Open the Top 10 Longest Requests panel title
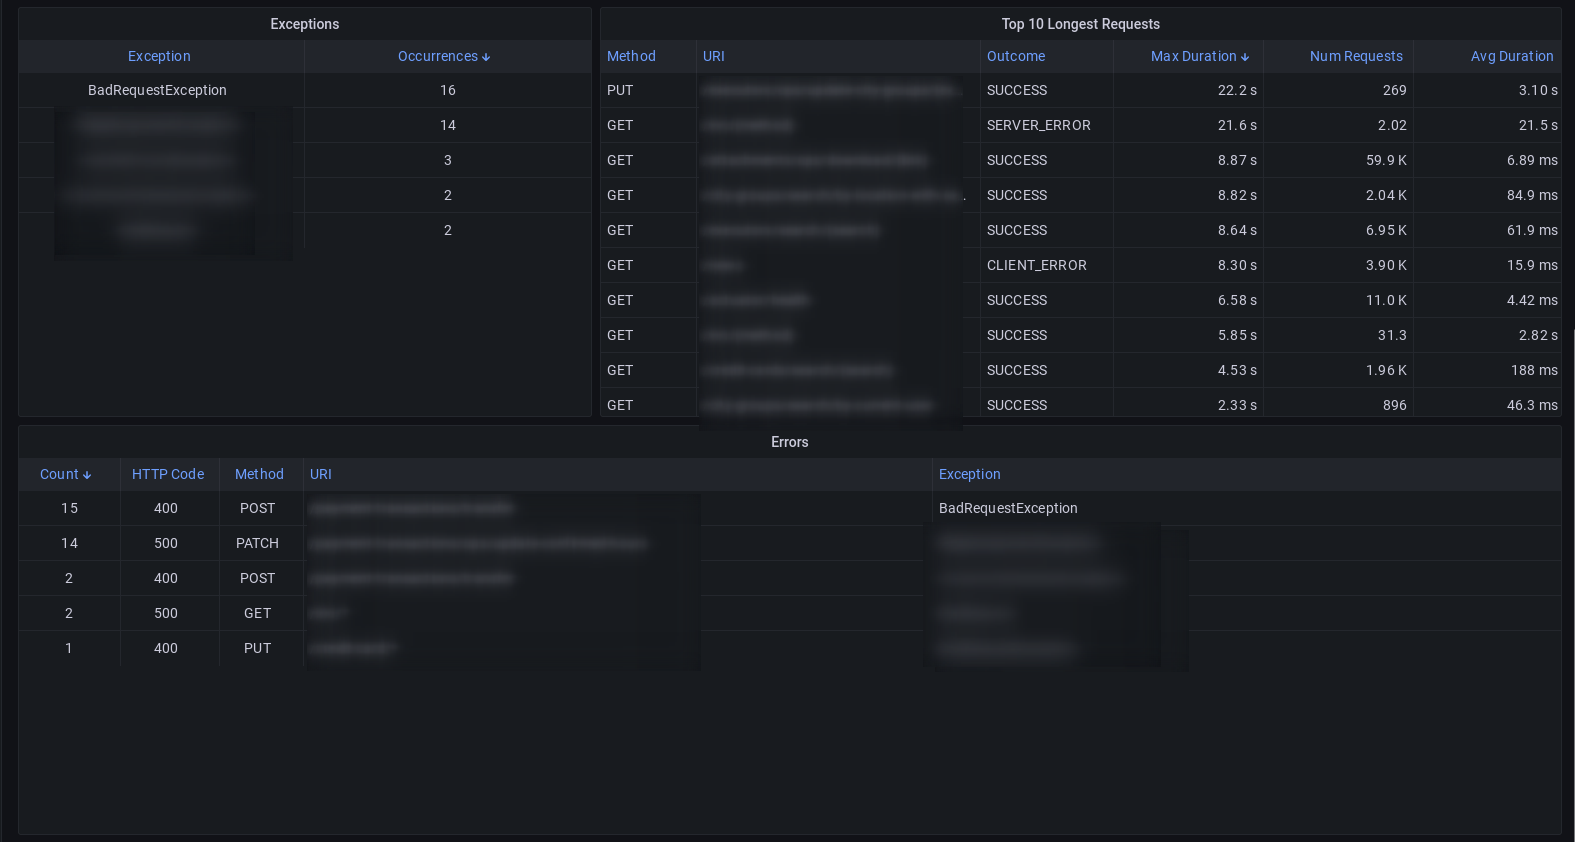Viewport: 1575px width, 842px height. (1081, 24)
